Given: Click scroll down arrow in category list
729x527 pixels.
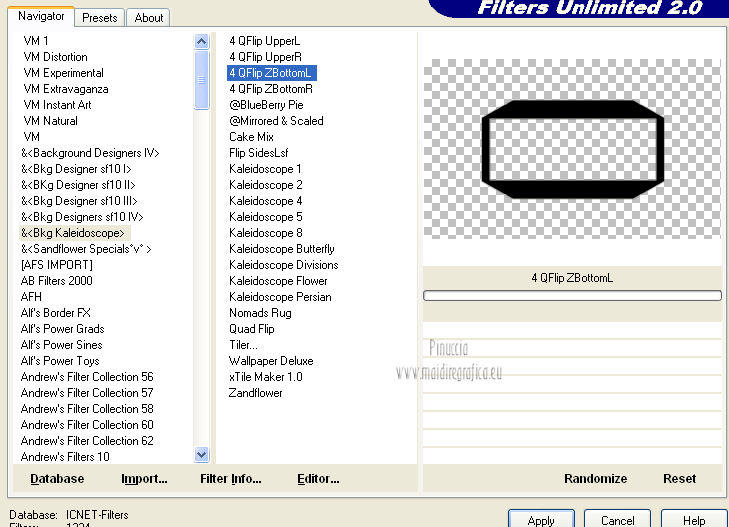Looking at the screenshot, I should click(x=201, y=455).
